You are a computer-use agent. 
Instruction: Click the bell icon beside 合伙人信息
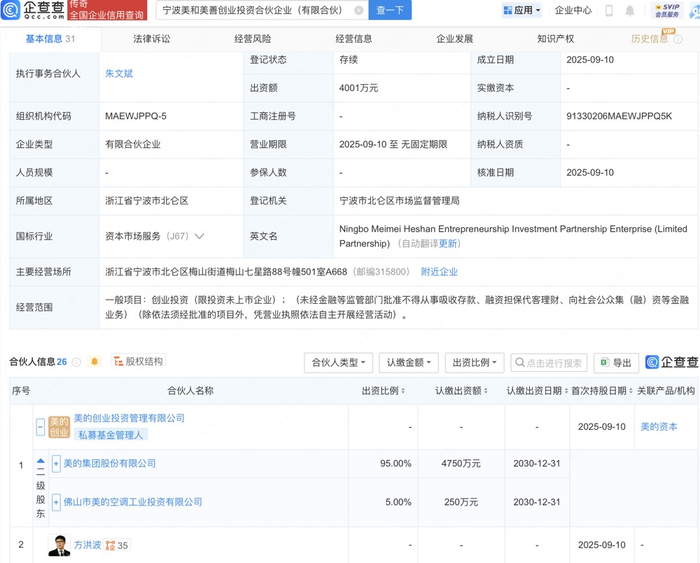95,362
